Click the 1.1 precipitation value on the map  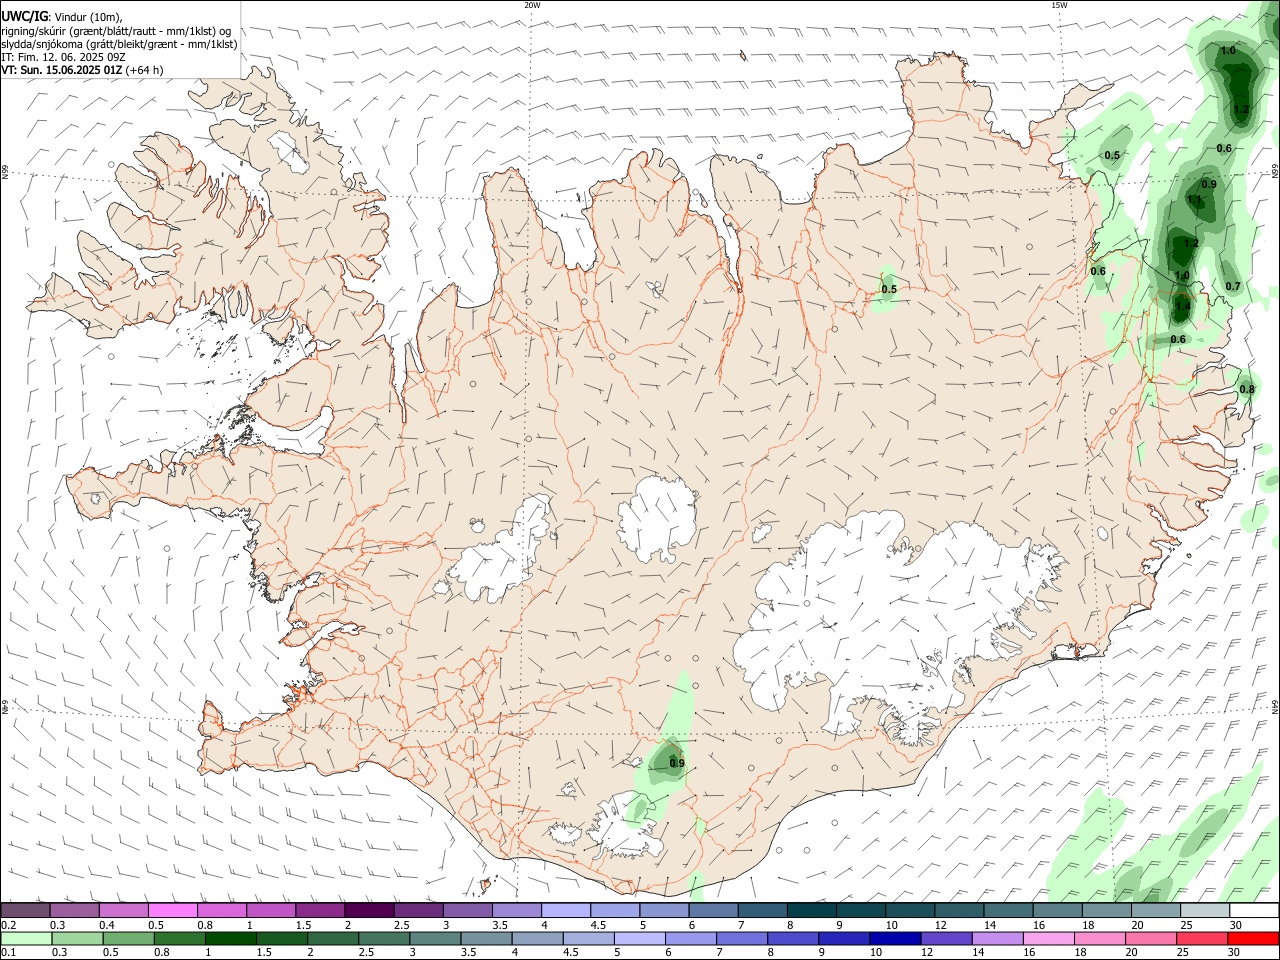click(1194, 200)
